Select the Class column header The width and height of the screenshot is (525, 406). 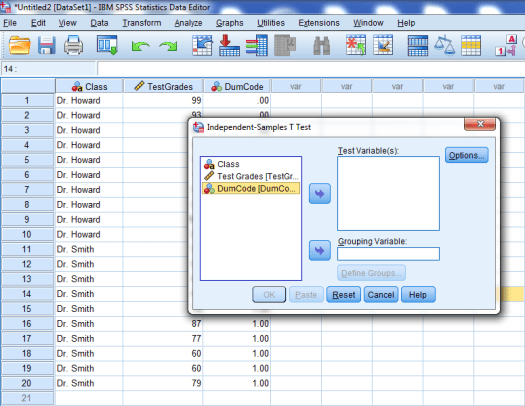pos(89,87)
